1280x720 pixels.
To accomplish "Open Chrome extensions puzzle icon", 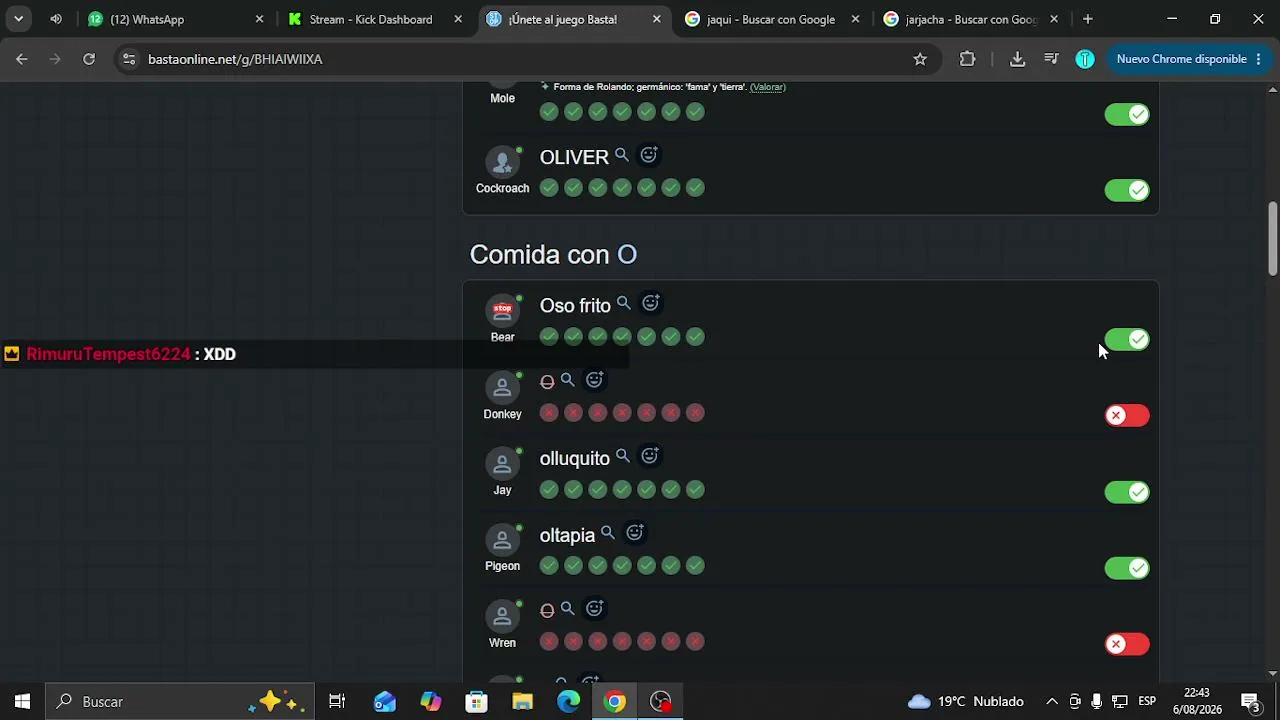I will [x=967, y=59].
